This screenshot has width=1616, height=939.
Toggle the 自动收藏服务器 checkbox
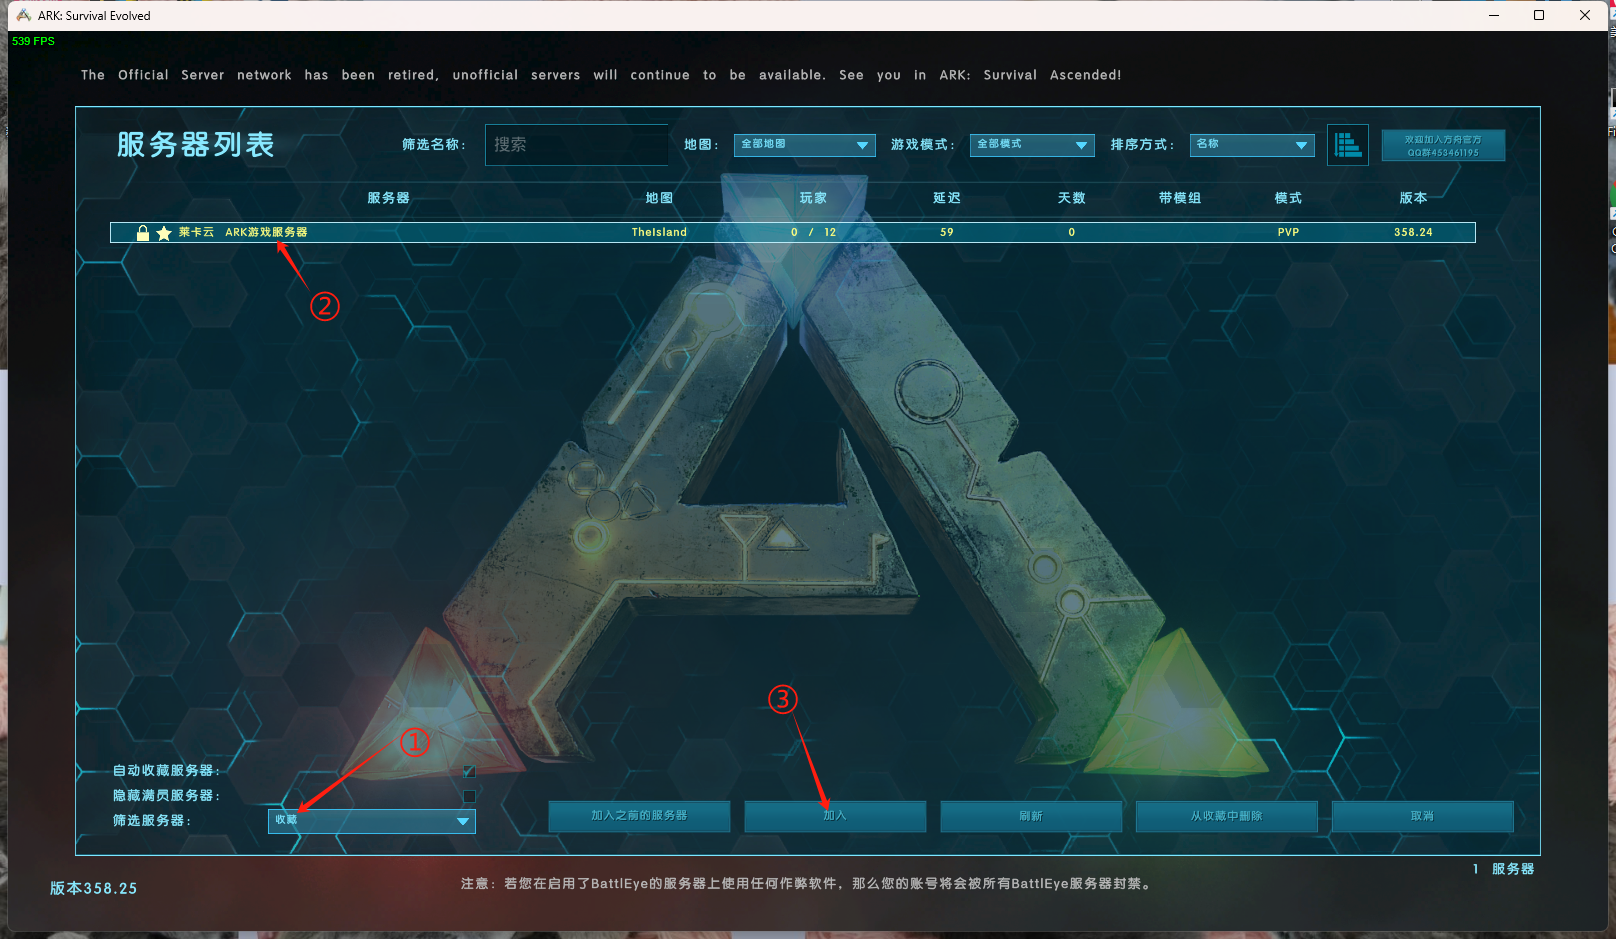click(469, 771)
